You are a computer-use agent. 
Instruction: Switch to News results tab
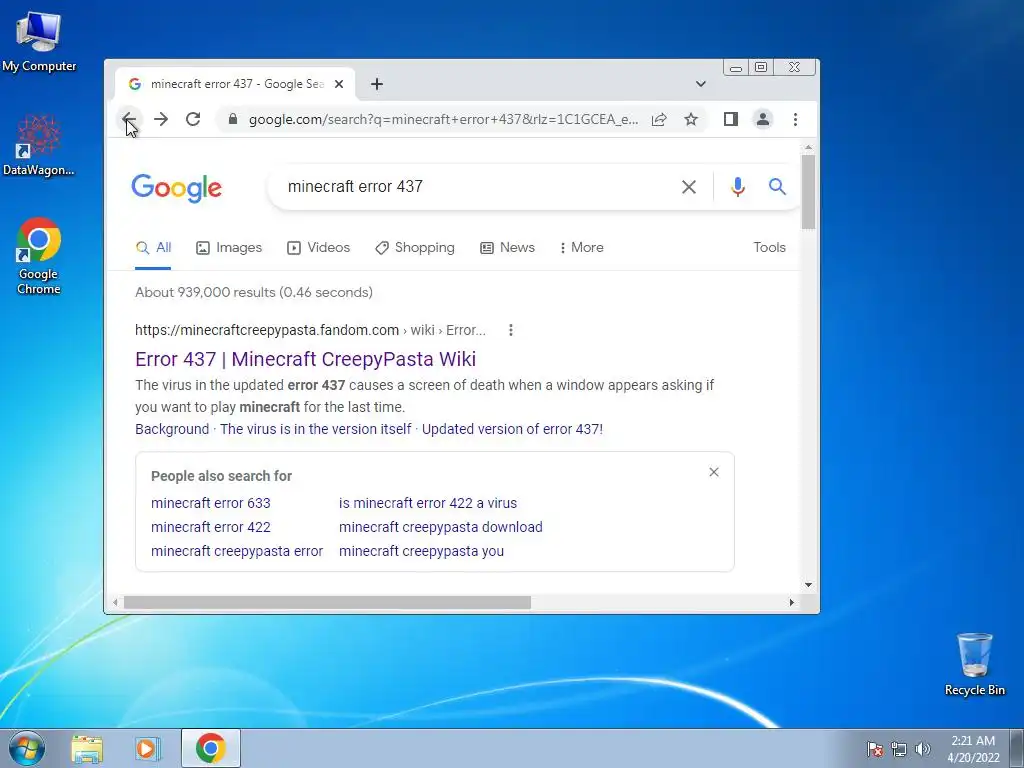[507, 248]
